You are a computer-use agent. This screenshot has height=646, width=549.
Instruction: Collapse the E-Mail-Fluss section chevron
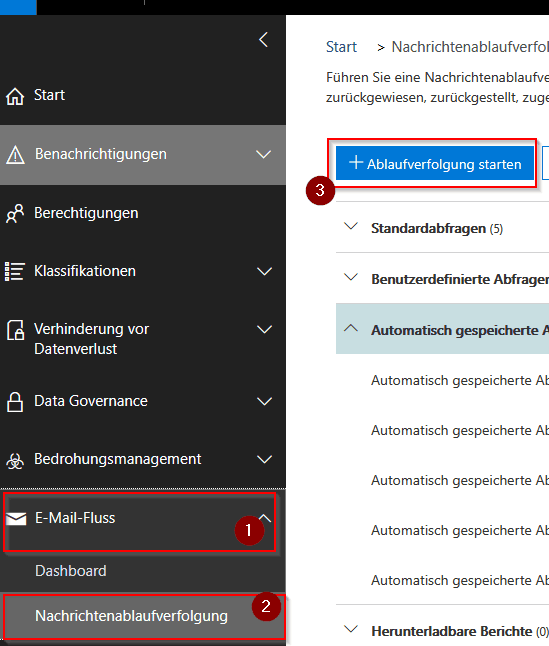point(265,518)
